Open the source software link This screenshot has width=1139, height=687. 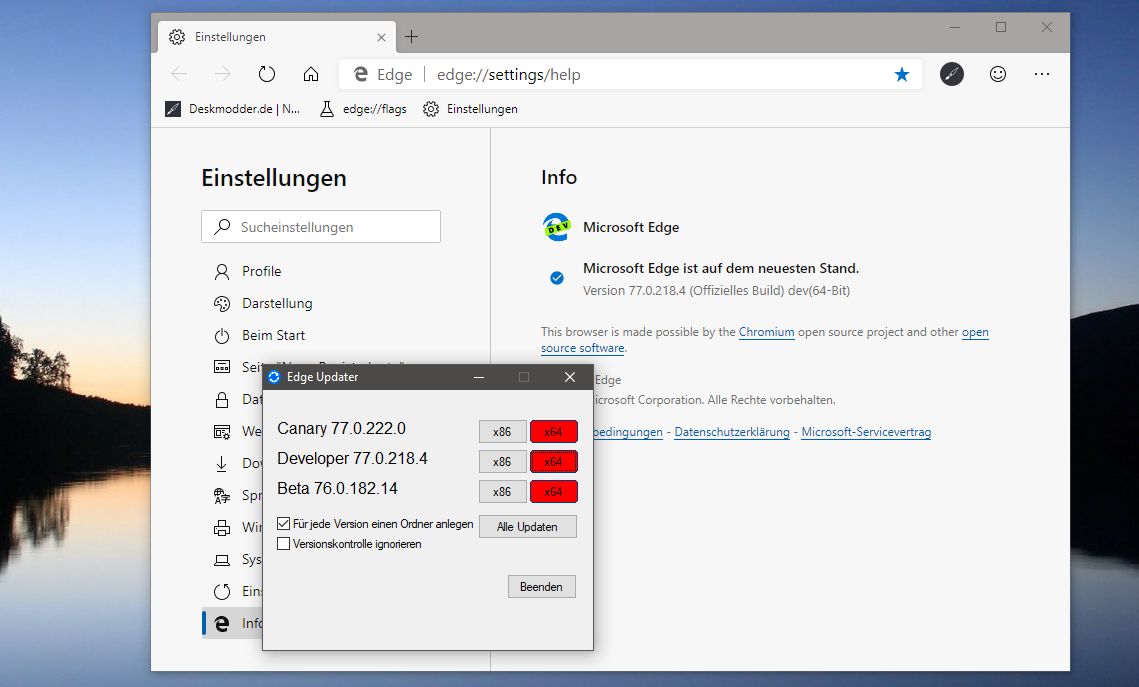[x=583, y=348]
